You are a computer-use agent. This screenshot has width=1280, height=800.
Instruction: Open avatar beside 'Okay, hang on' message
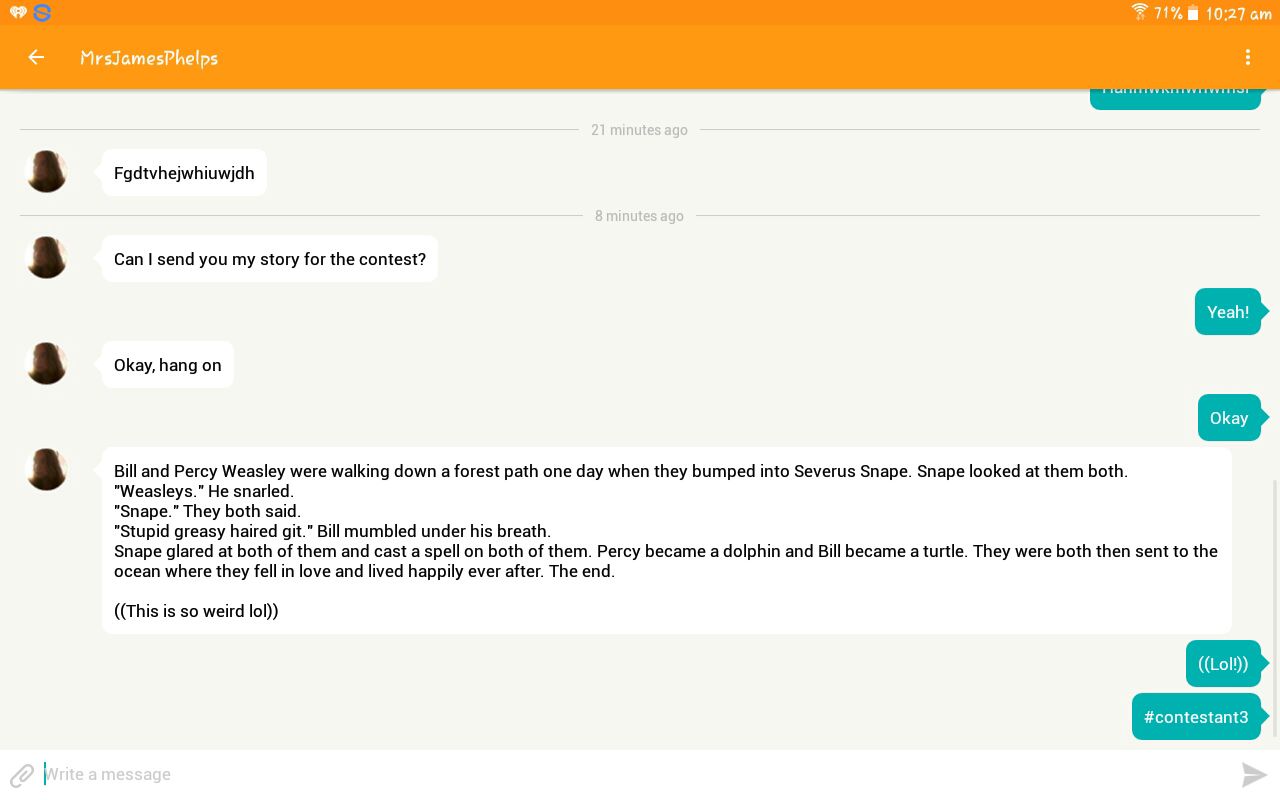46,364
